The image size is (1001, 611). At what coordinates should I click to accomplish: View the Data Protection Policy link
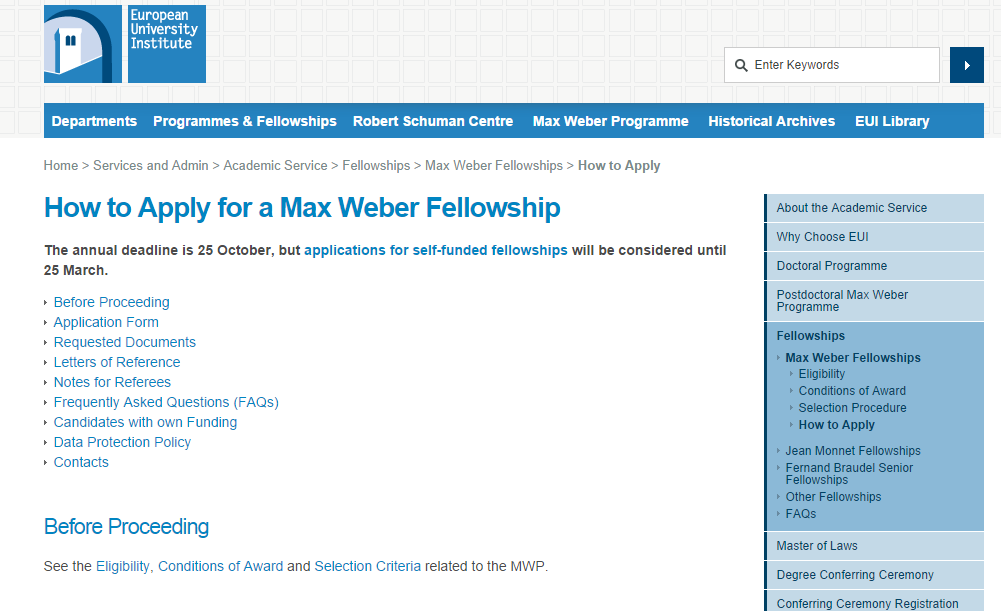pyautogui.click(x=122, y=442)
